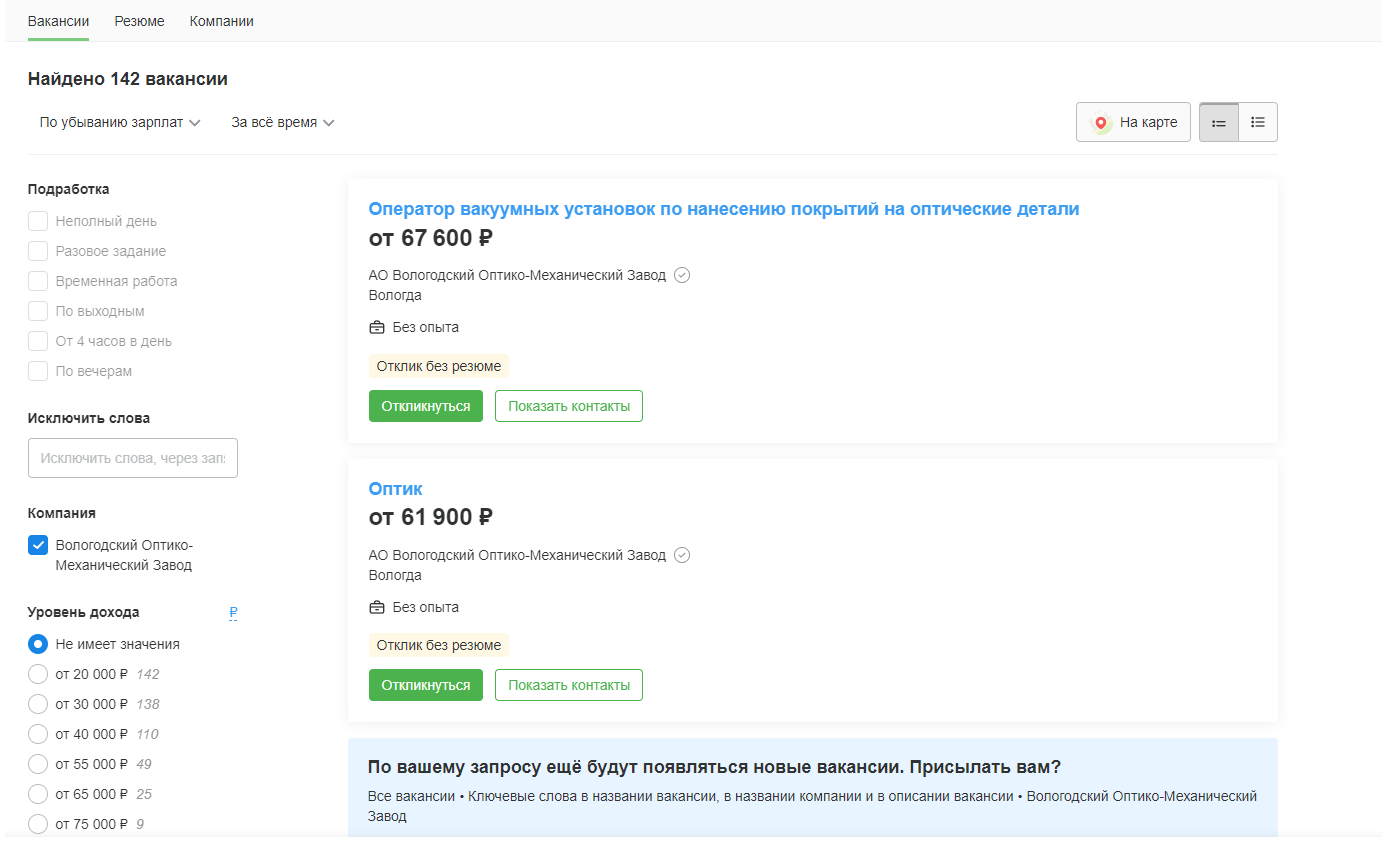
Task: Open the По убыванию зарплат sort dropdown
Action: [120, 122]
